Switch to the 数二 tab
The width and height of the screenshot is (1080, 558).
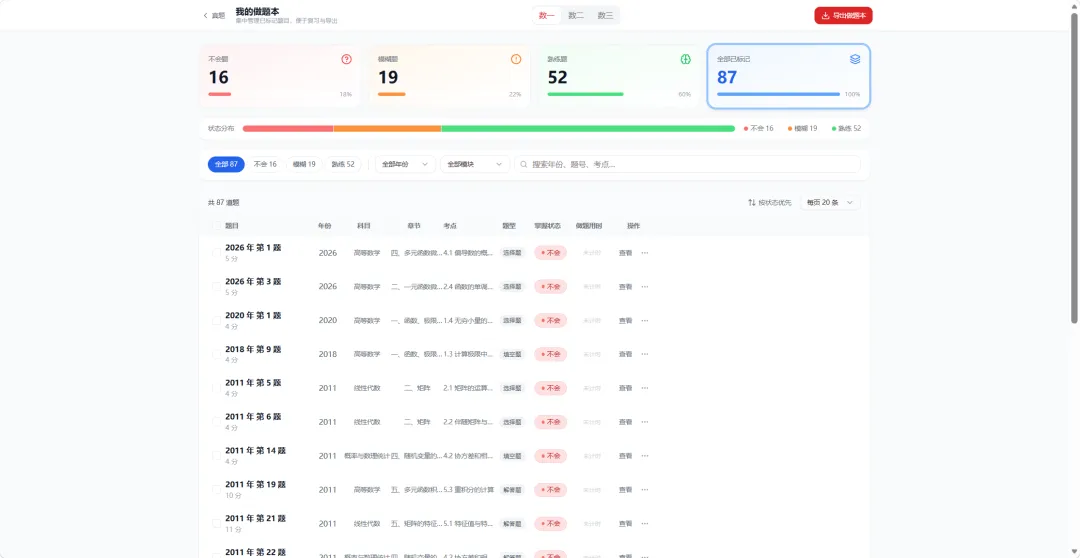click(x=576, y=15)
